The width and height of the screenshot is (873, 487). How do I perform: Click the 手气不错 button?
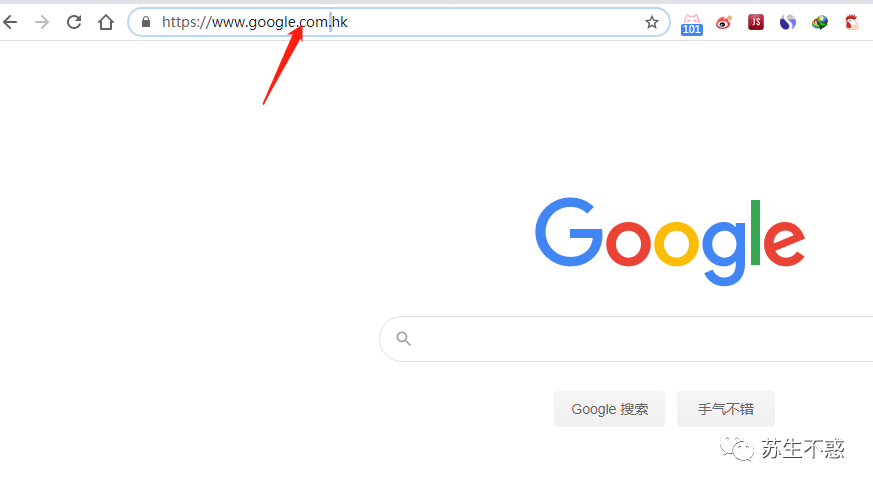click(x=725, y=409)
